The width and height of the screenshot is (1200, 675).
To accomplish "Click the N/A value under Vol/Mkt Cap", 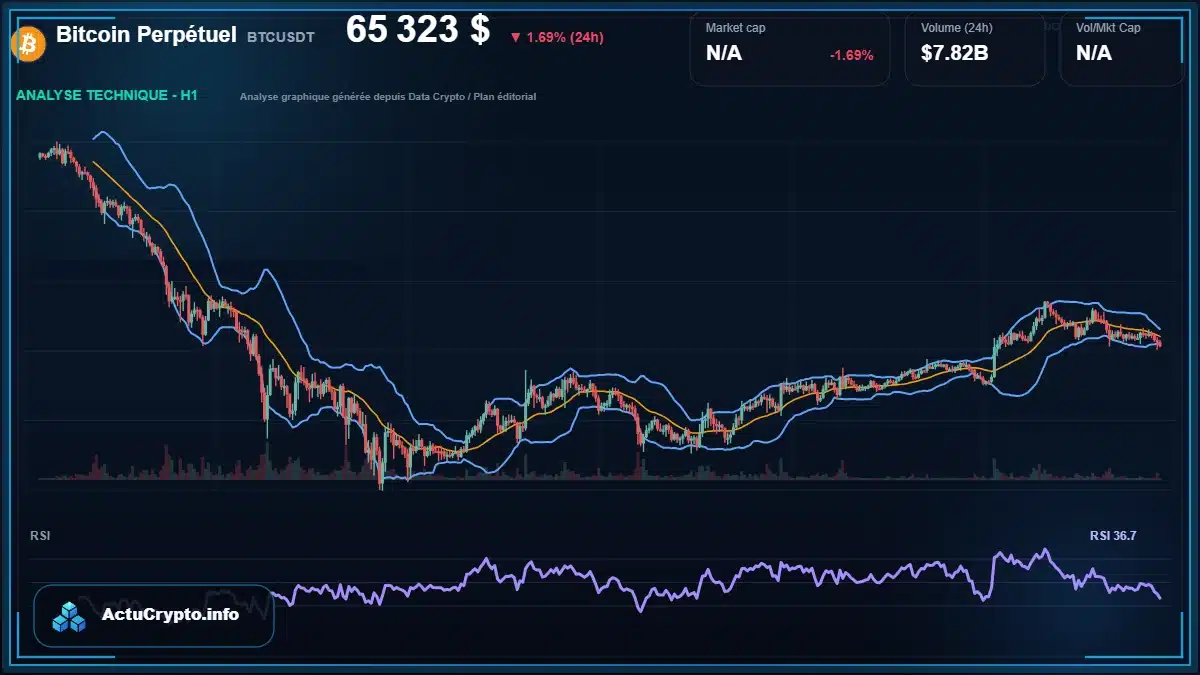I will click(x=1094, y=53).
